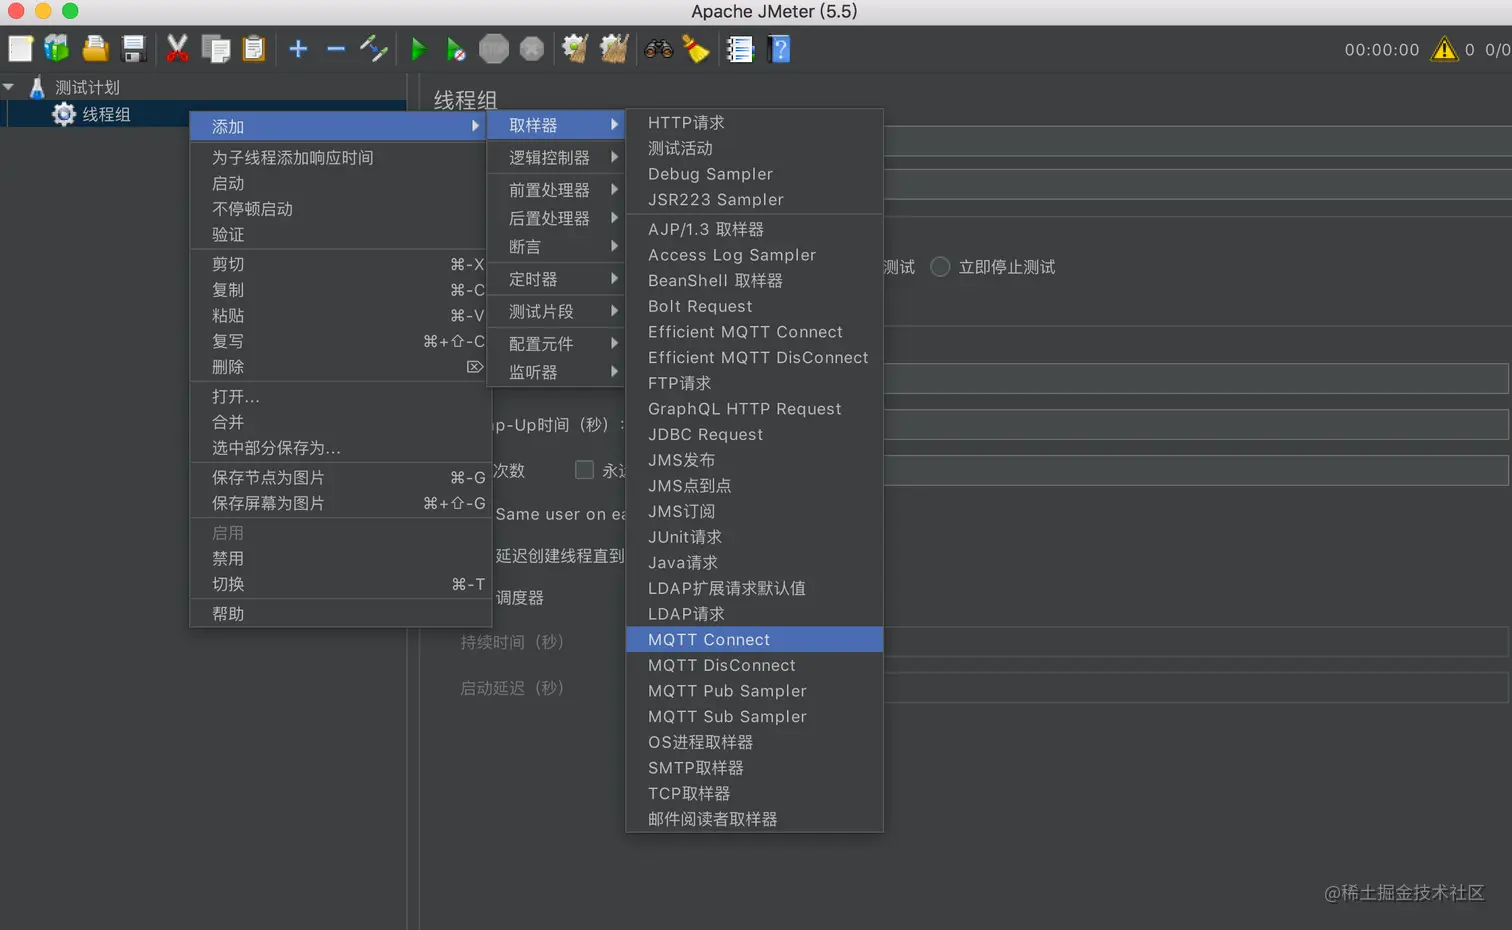Select MQTT DisConnect entry
Viewport: 1512px width, 930px height.
coord(754,665)
